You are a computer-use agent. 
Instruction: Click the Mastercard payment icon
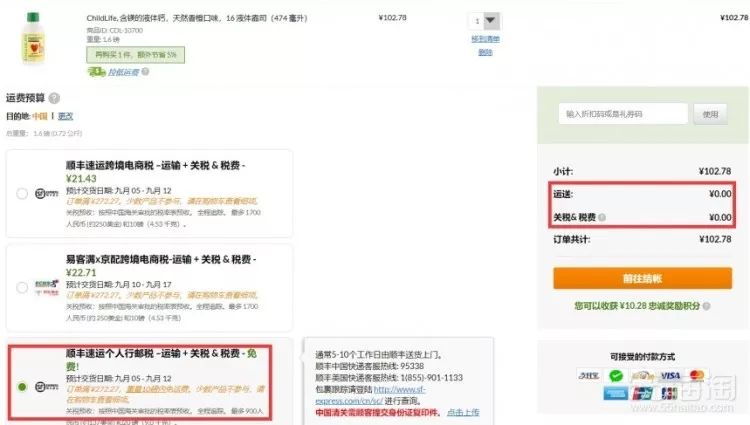coord(696,376)
